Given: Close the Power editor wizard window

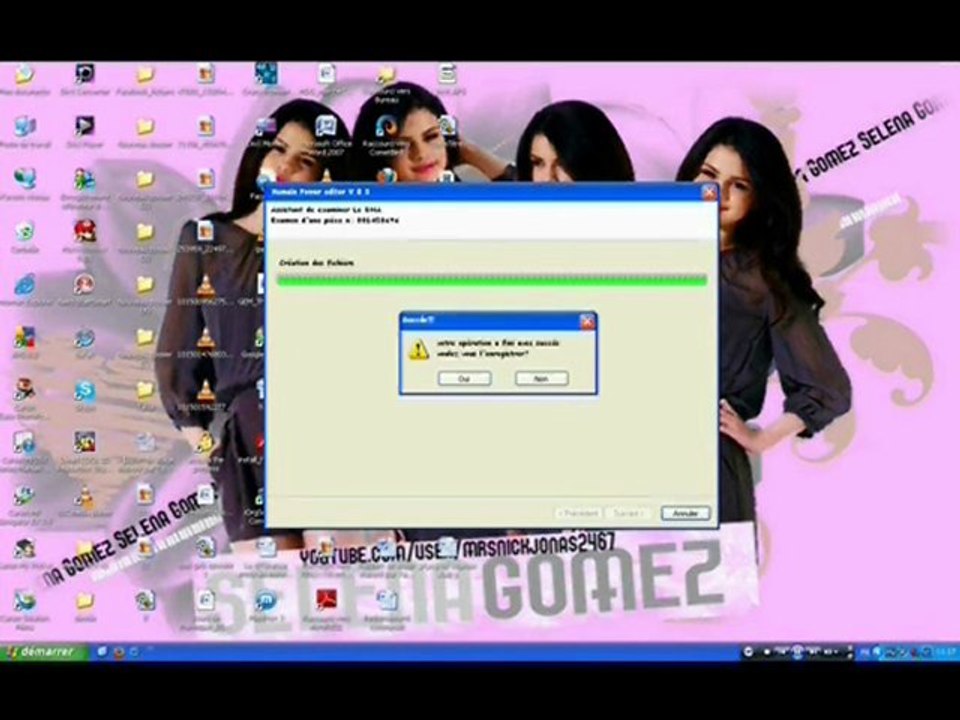Looking at the screenshot, I should [708, 192].
